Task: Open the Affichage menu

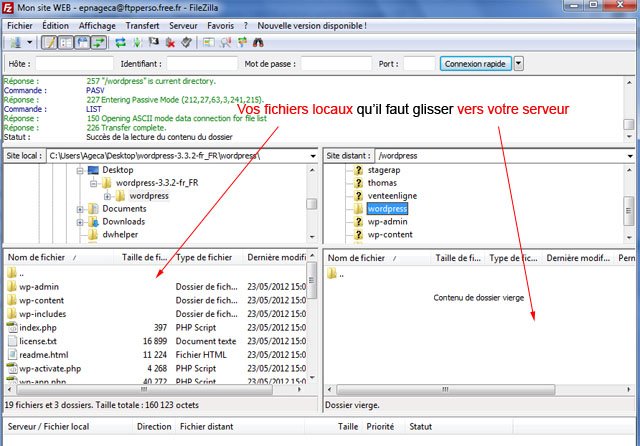Action: point(97,26)
